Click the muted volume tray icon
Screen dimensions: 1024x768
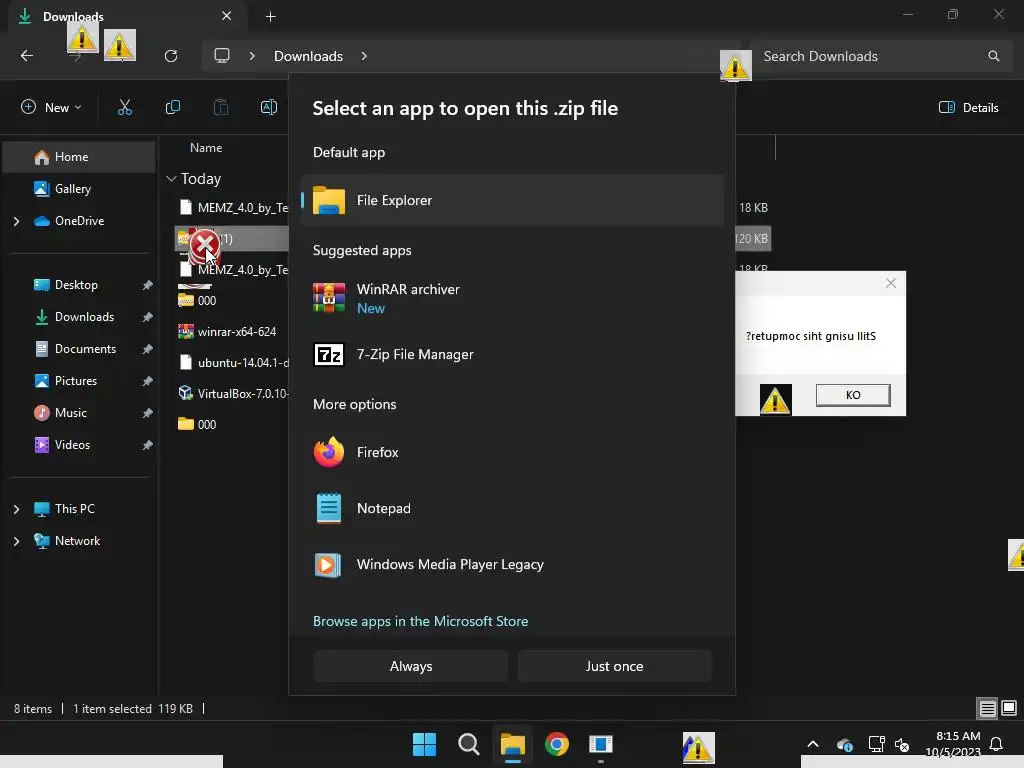(x=902, y=744)
